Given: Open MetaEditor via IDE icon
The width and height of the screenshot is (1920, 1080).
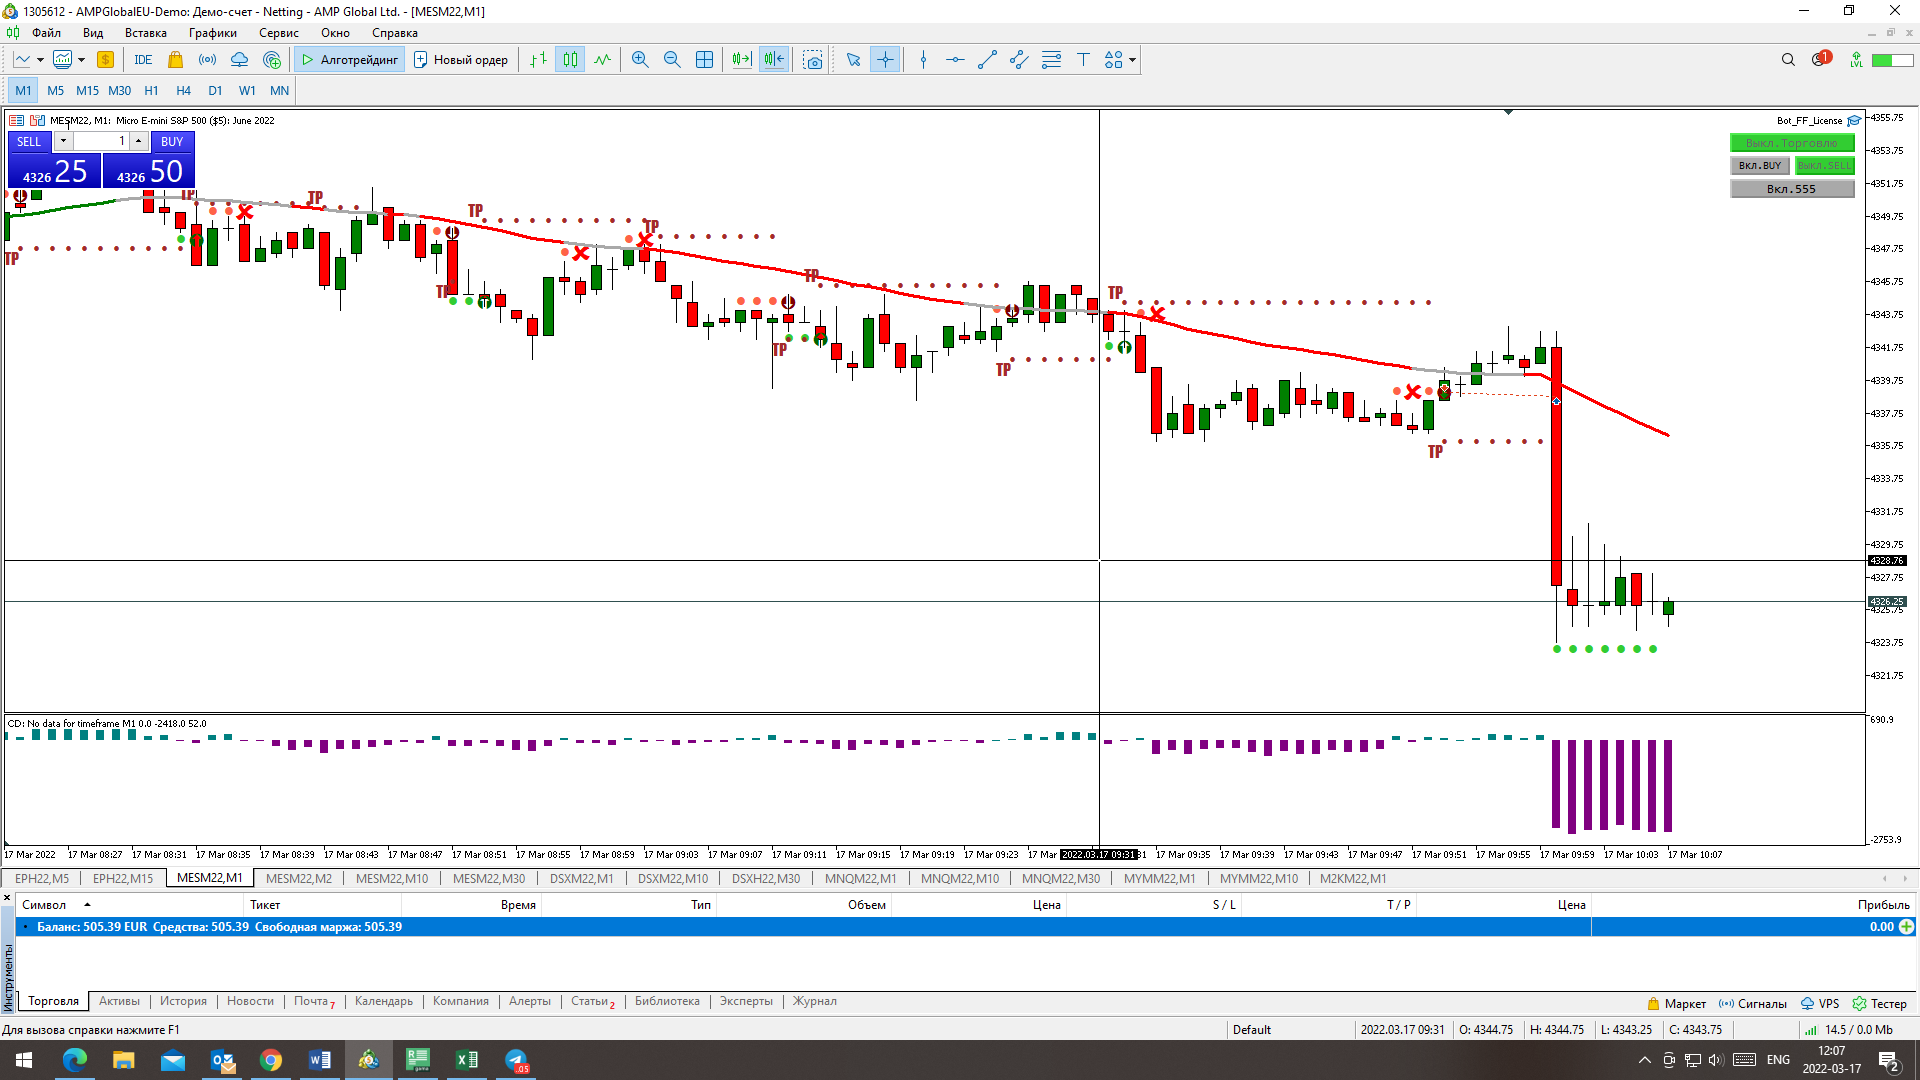Looking at the screenshot, I should (143, 60).
